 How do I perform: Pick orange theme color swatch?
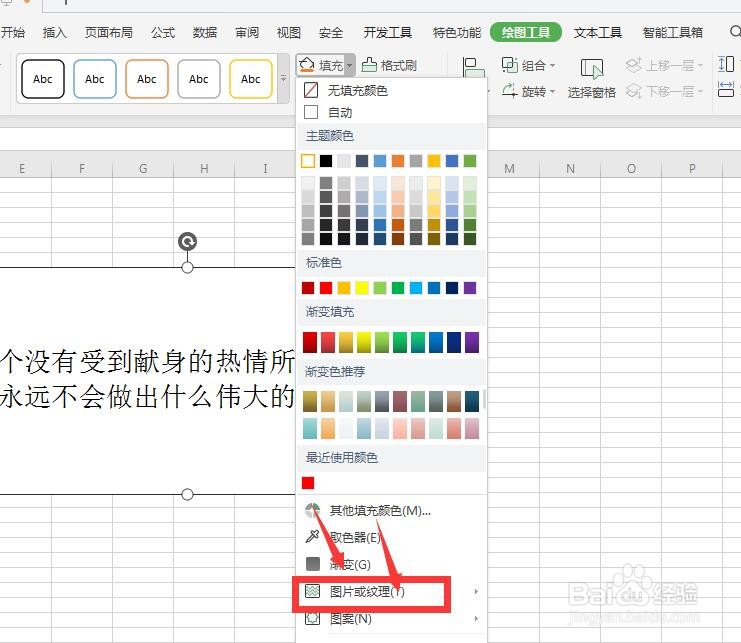pyautogui.click(x=398, y=161)
